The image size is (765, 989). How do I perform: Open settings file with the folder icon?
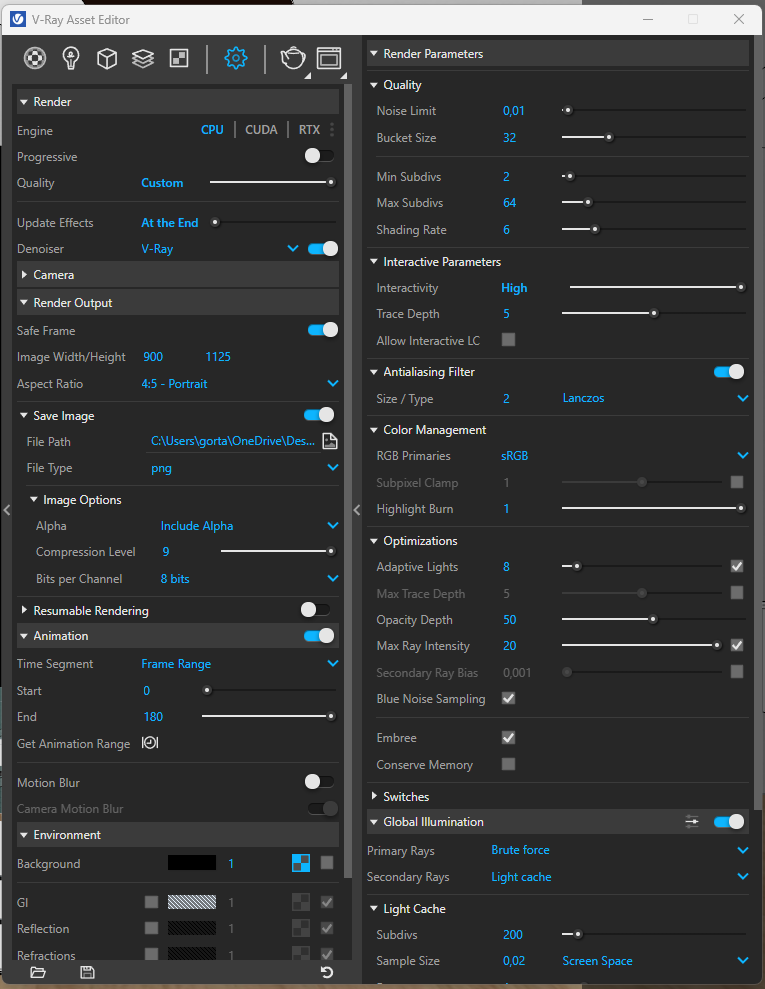(x=38, y=972)
